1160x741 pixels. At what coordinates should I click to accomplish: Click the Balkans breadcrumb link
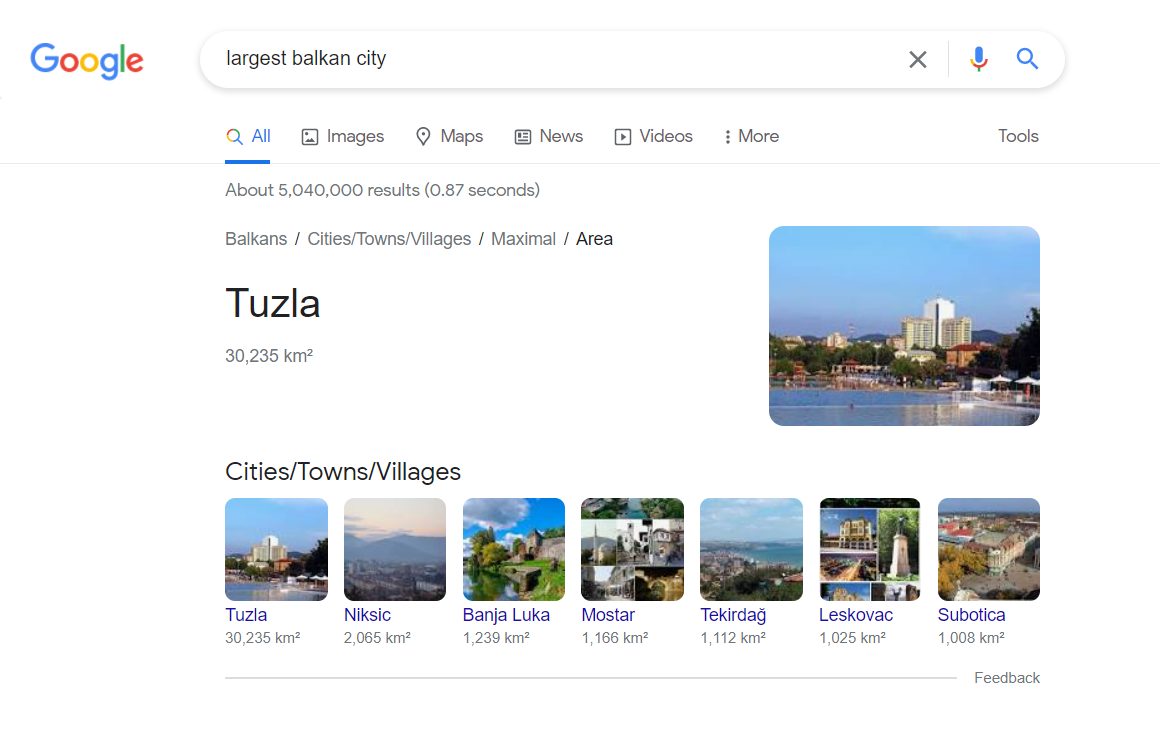(x=256, y=239)
